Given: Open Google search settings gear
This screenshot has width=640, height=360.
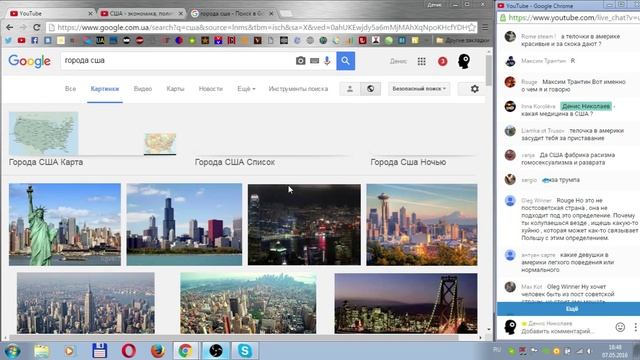Looking at the screenshot, I should tap(474, 89).
